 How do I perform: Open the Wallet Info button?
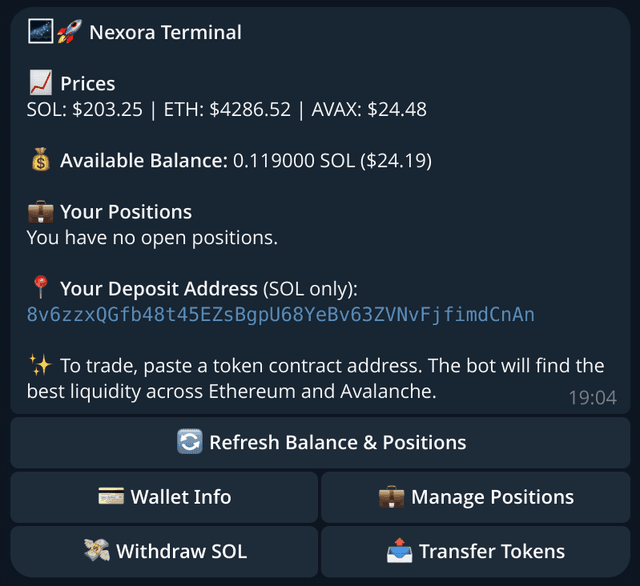pos(165,497)
